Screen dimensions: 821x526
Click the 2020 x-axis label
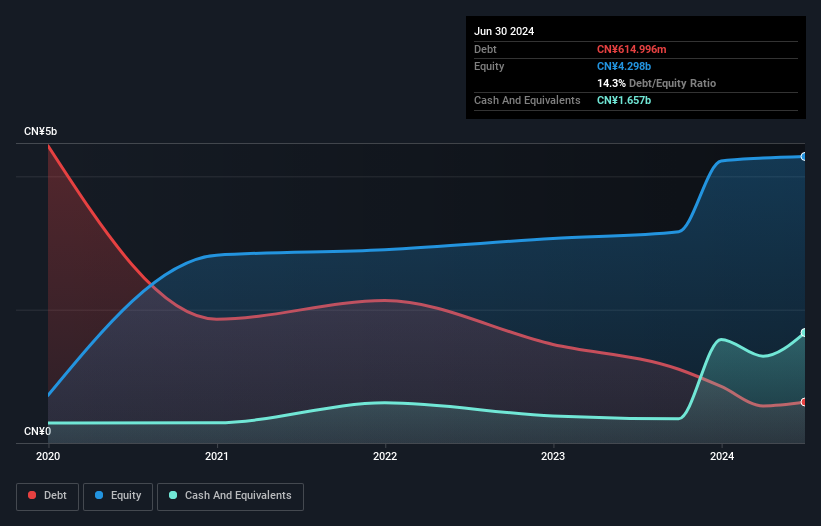[48, 456]
